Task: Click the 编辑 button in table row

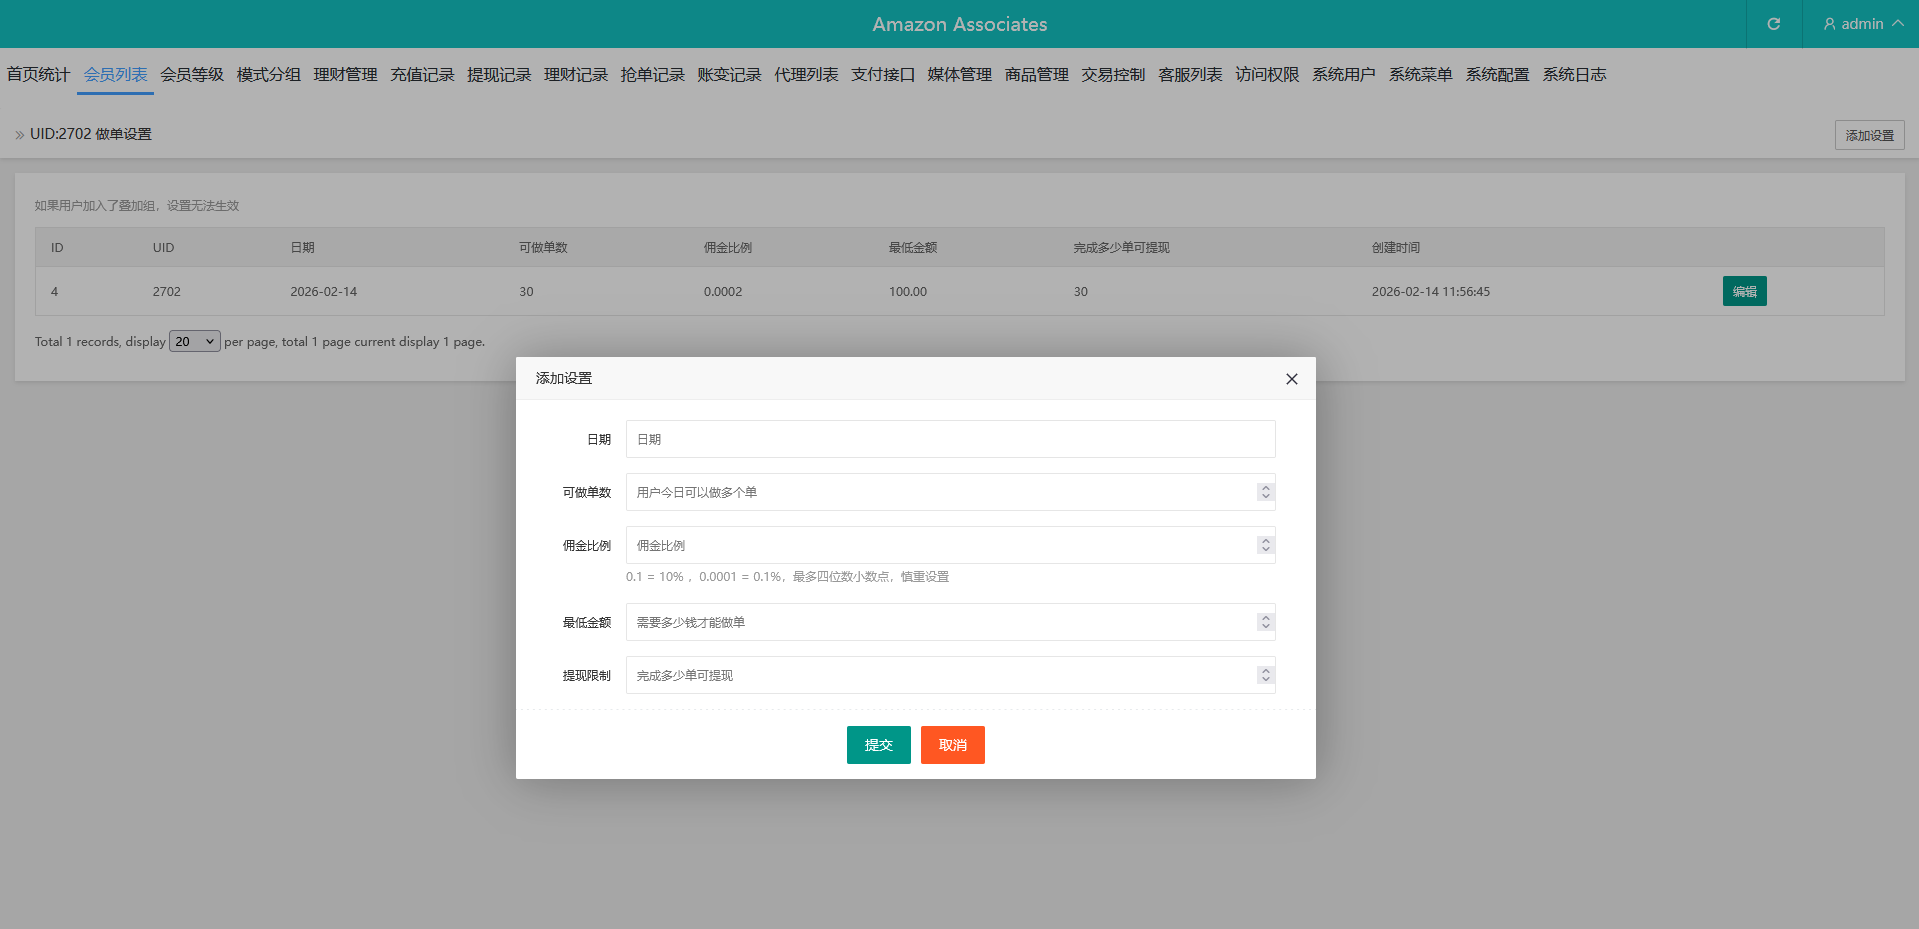Action: tap(1744, 291)
